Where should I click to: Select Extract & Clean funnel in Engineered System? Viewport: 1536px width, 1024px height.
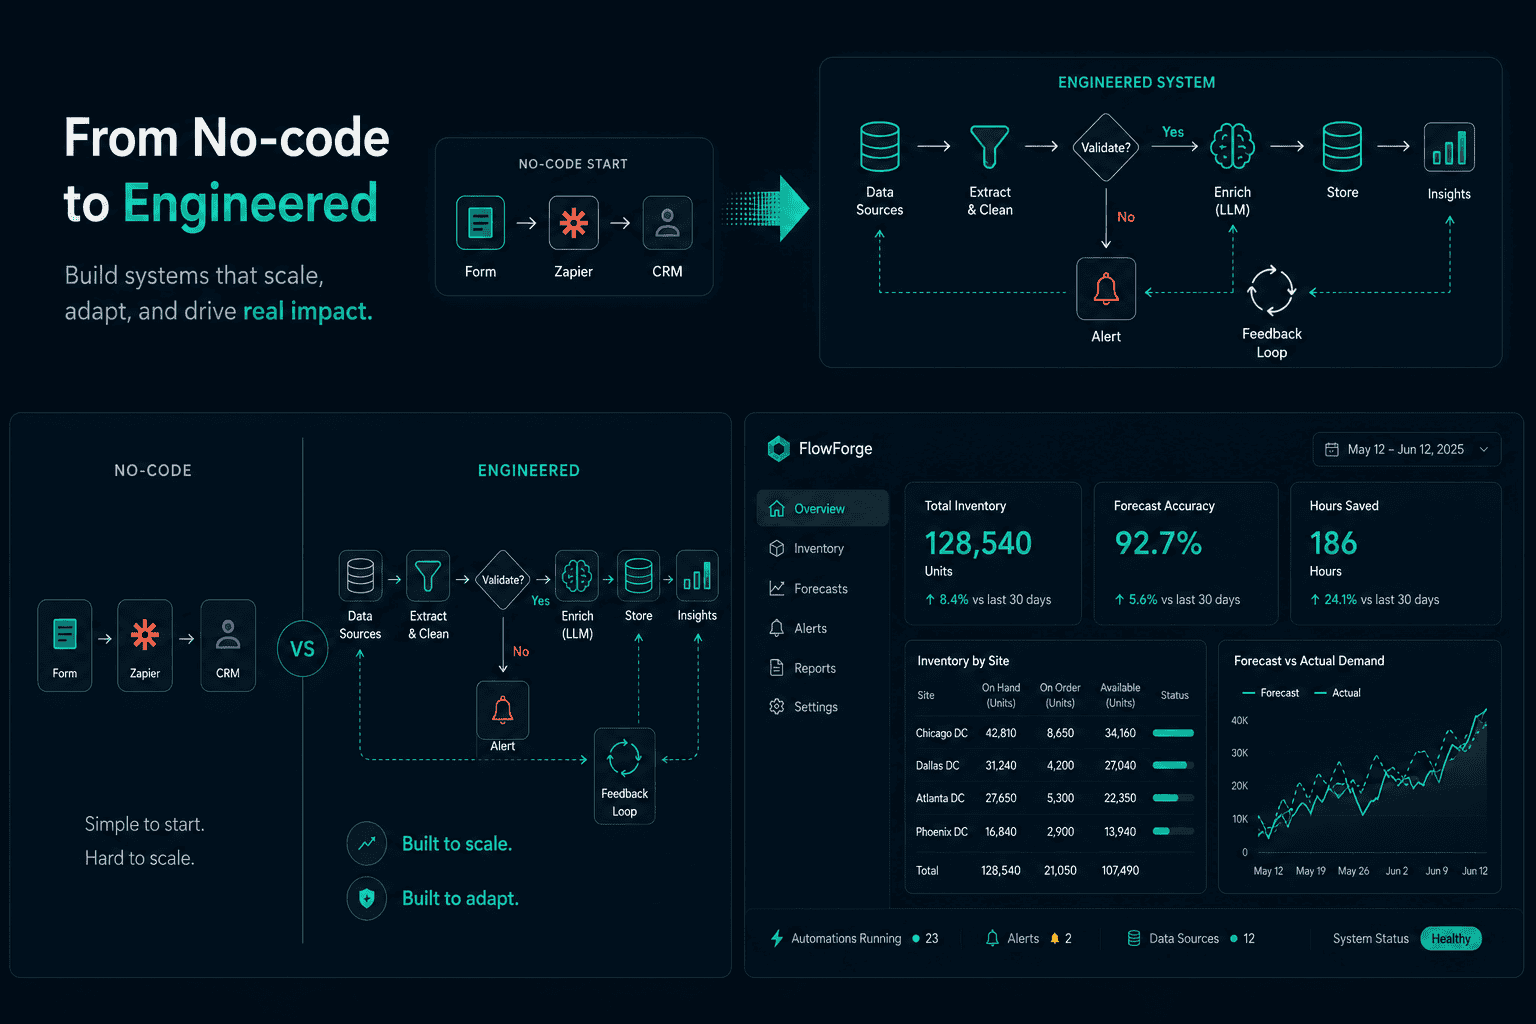989,147
